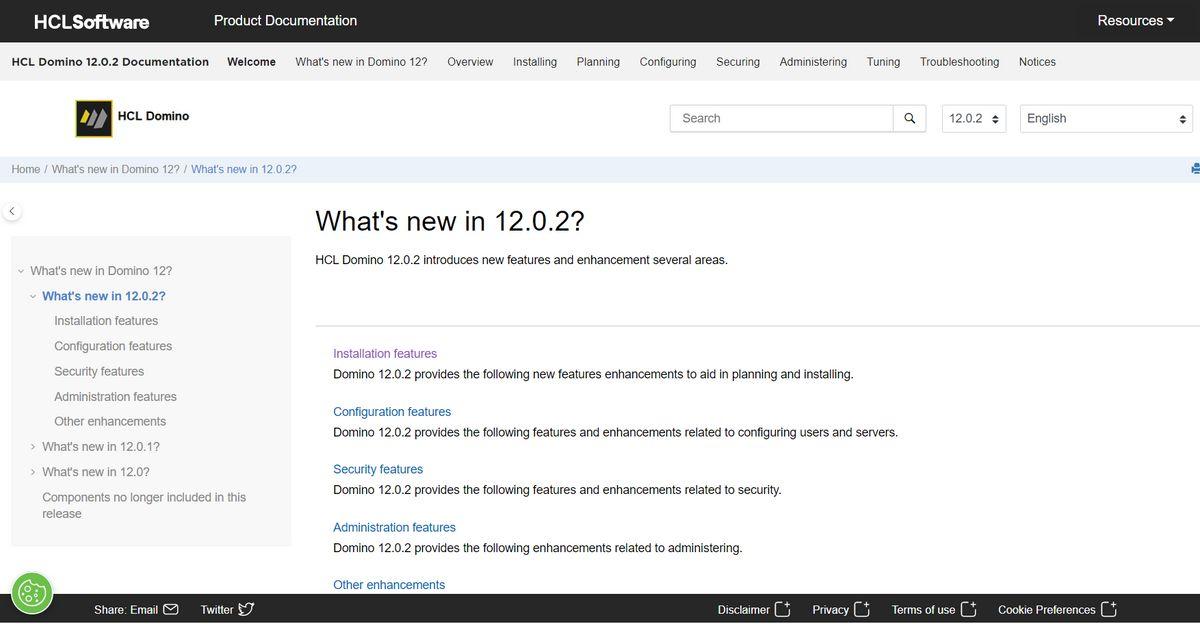Click the HCLSoftware header logo
This screenshot has width=1200, height=624.
click(91, 21)
